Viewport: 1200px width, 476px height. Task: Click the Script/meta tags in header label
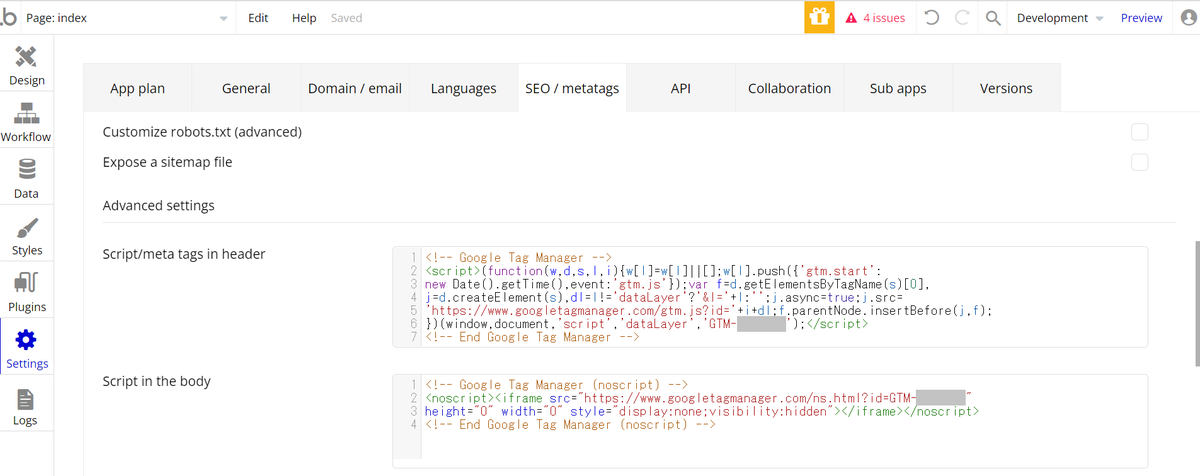point(184,254)
